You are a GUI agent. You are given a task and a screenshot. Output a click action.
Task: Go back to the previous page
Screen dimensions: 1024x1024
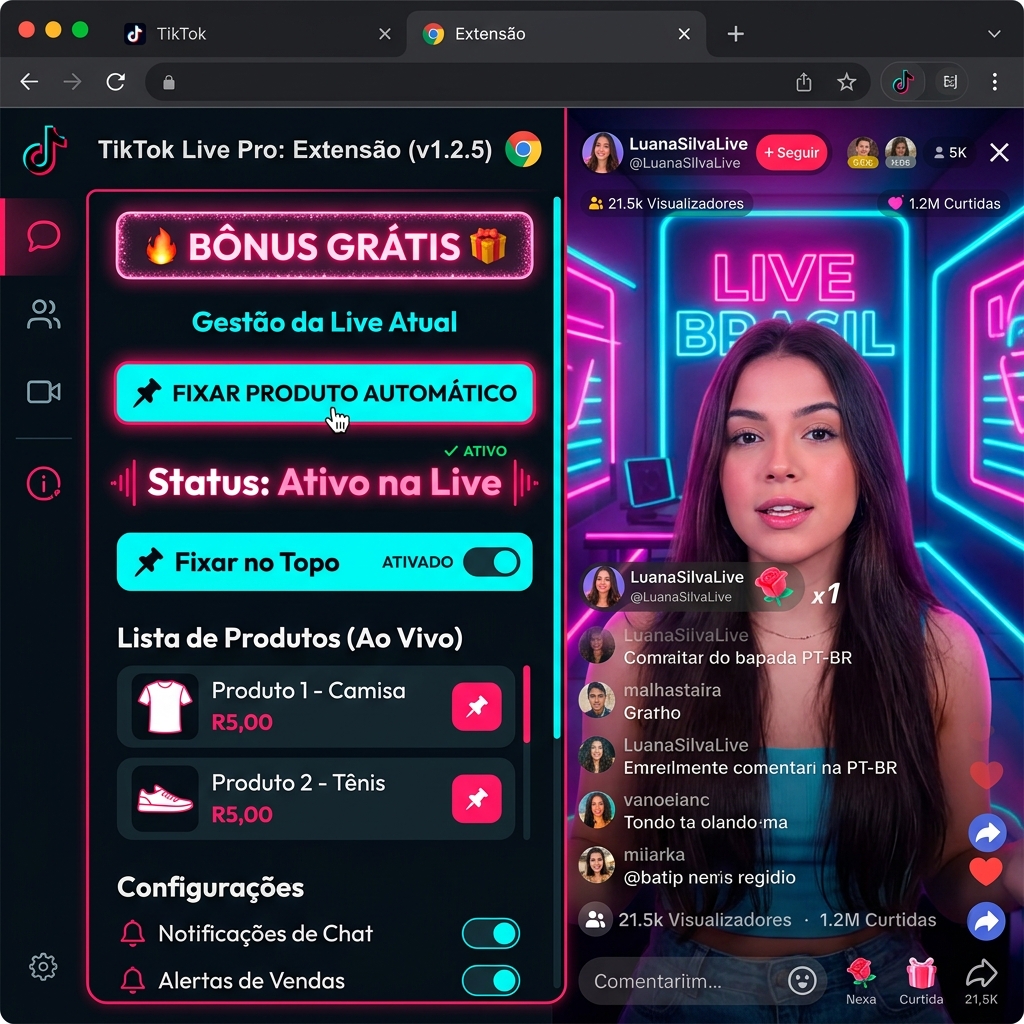pyautogui.click(x=29, y=82)
